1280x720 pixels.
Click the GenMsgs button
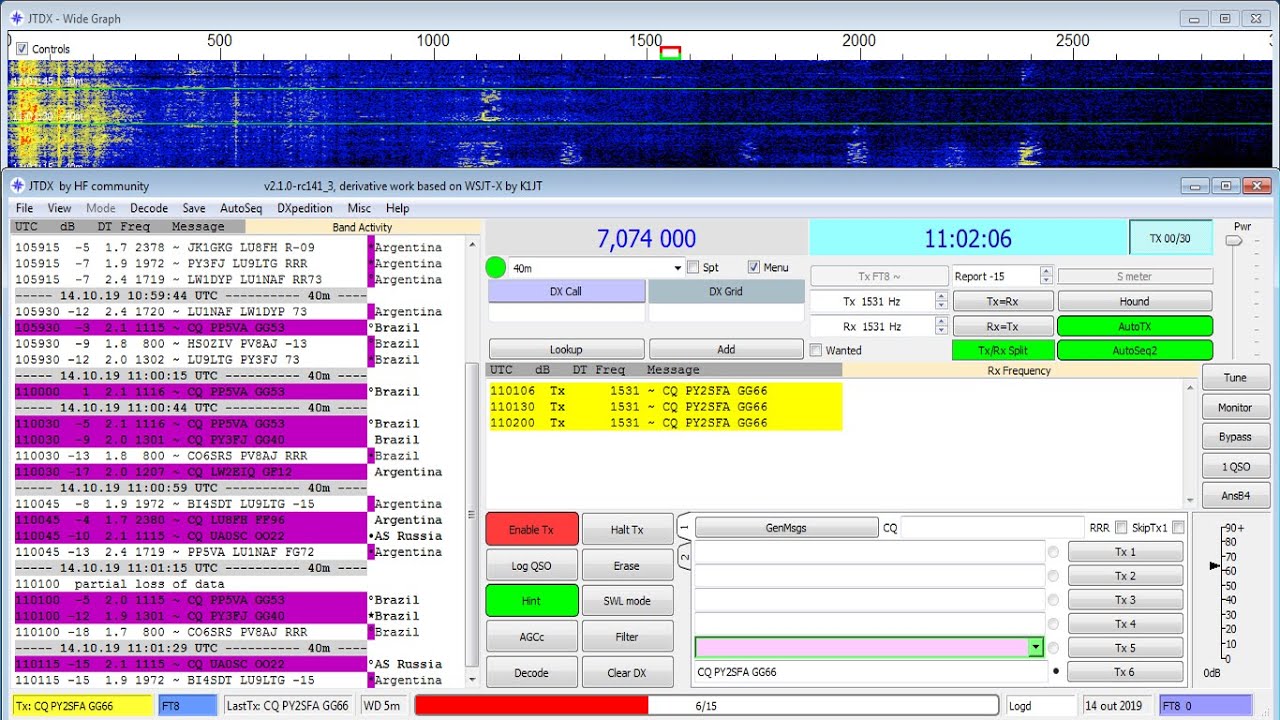click(786, 528)
